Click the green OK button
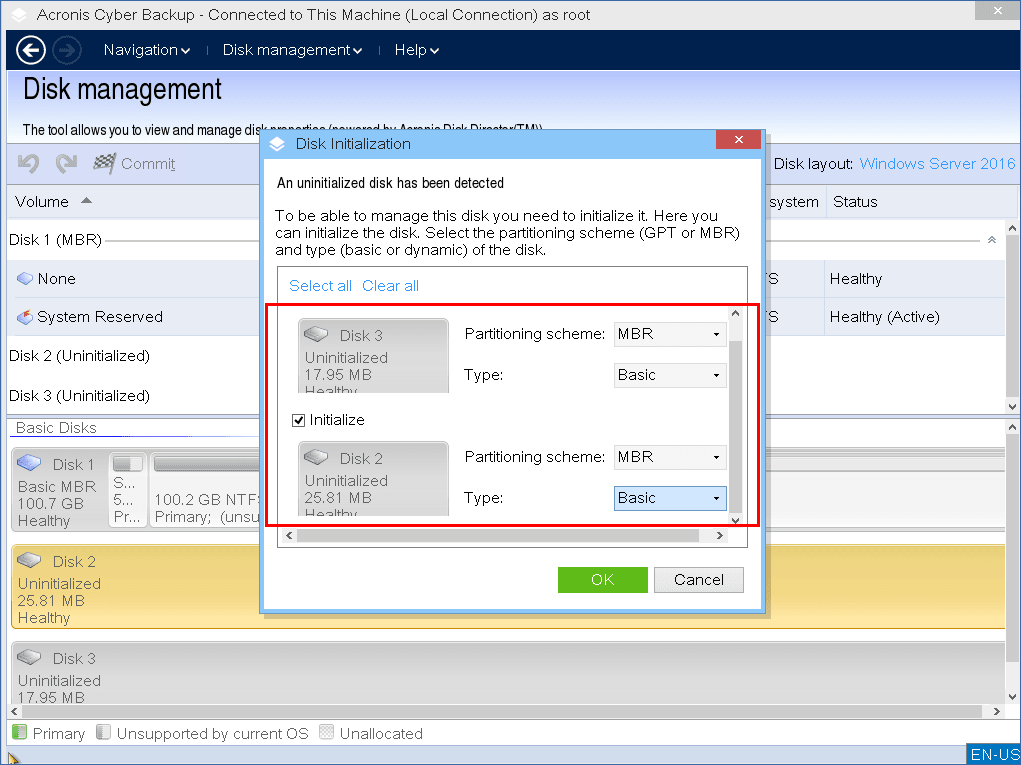 [x=602, y=580]
